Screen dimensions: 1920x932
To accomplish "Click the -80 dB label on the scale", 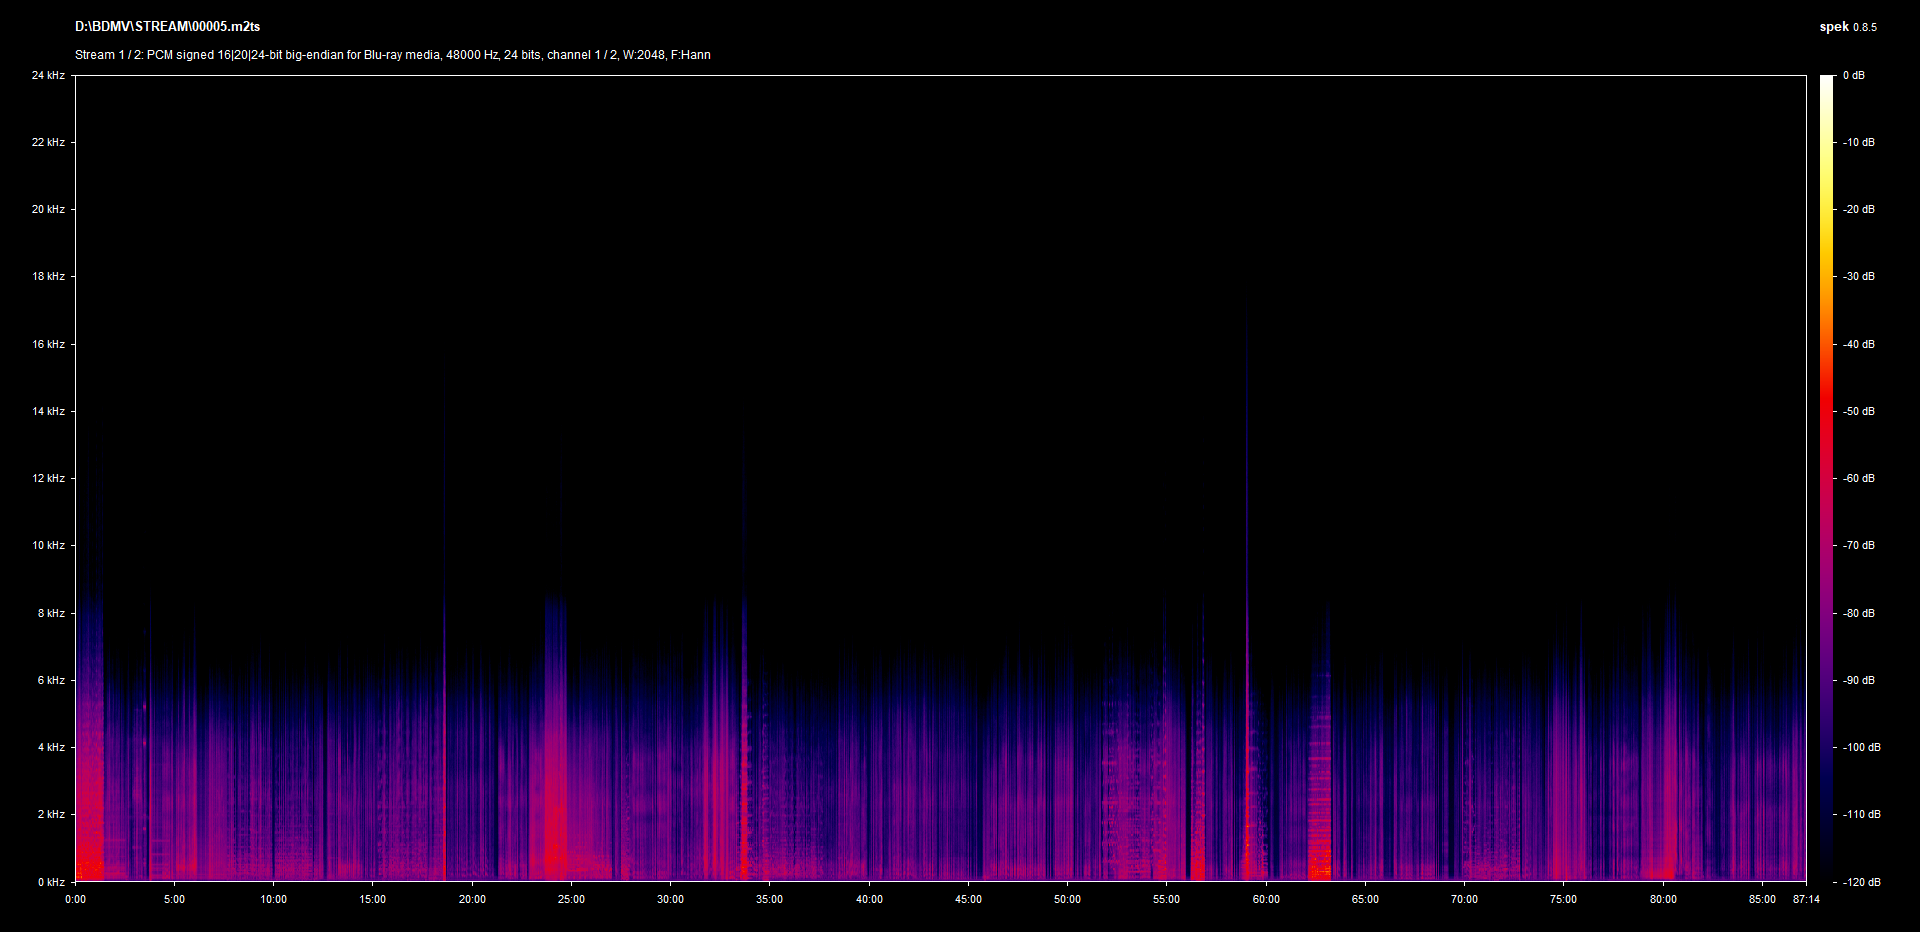I will (x=1858, y=613).
